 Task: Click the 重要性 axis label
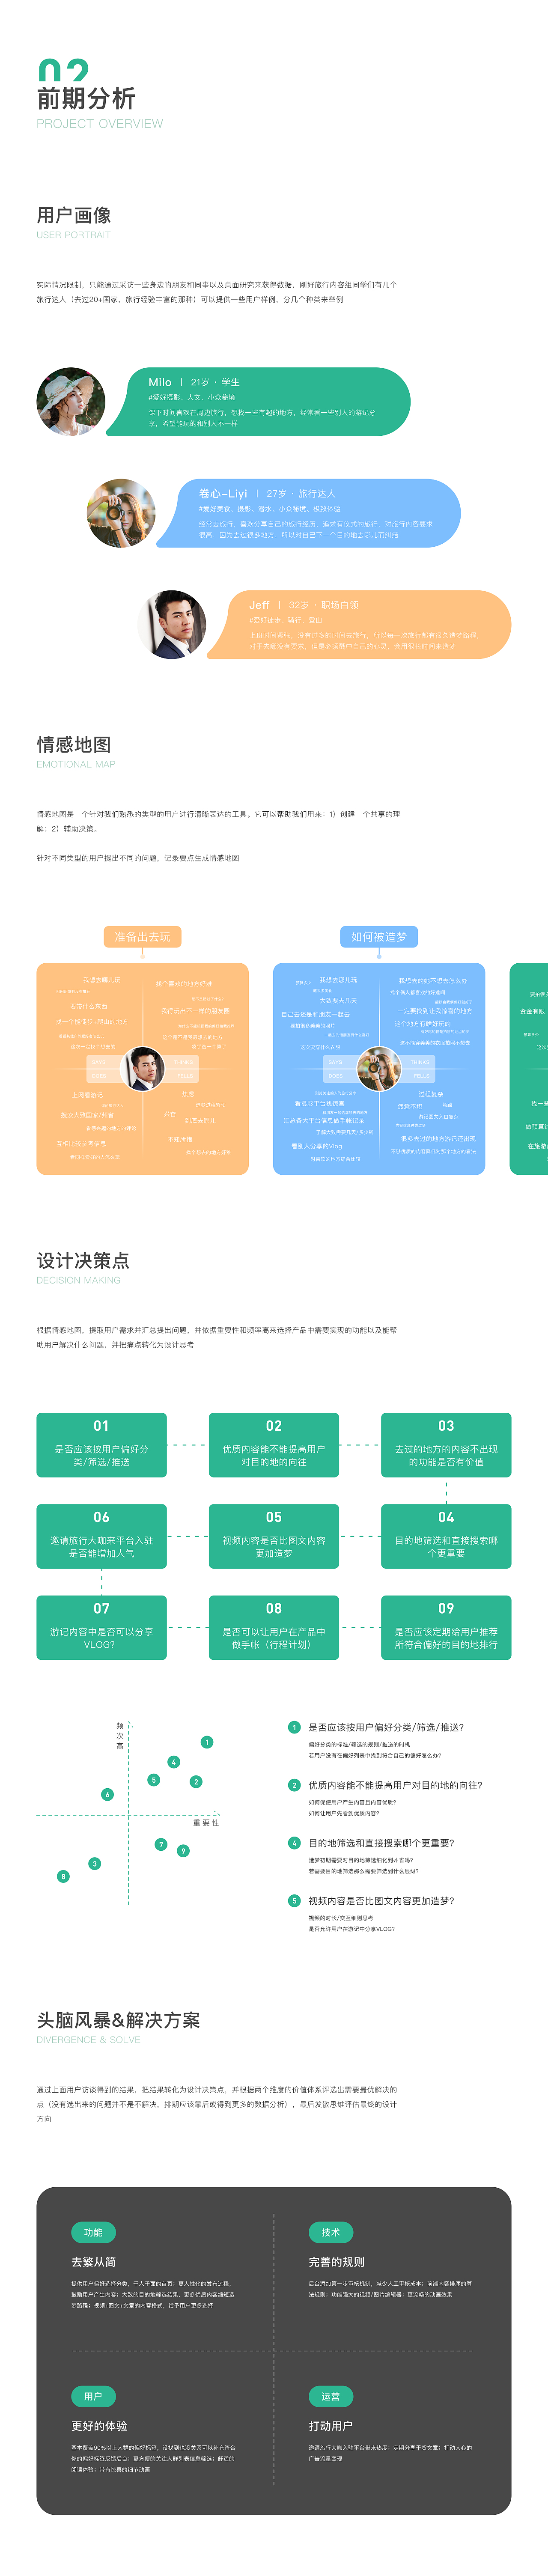(206, 1823)
